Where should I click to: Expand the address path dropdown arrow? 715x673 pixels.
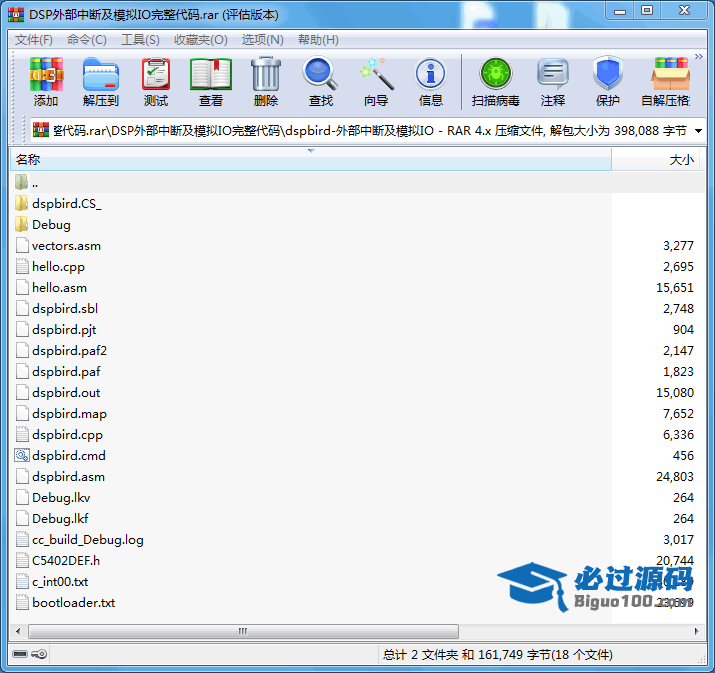[x=697, y=130]
